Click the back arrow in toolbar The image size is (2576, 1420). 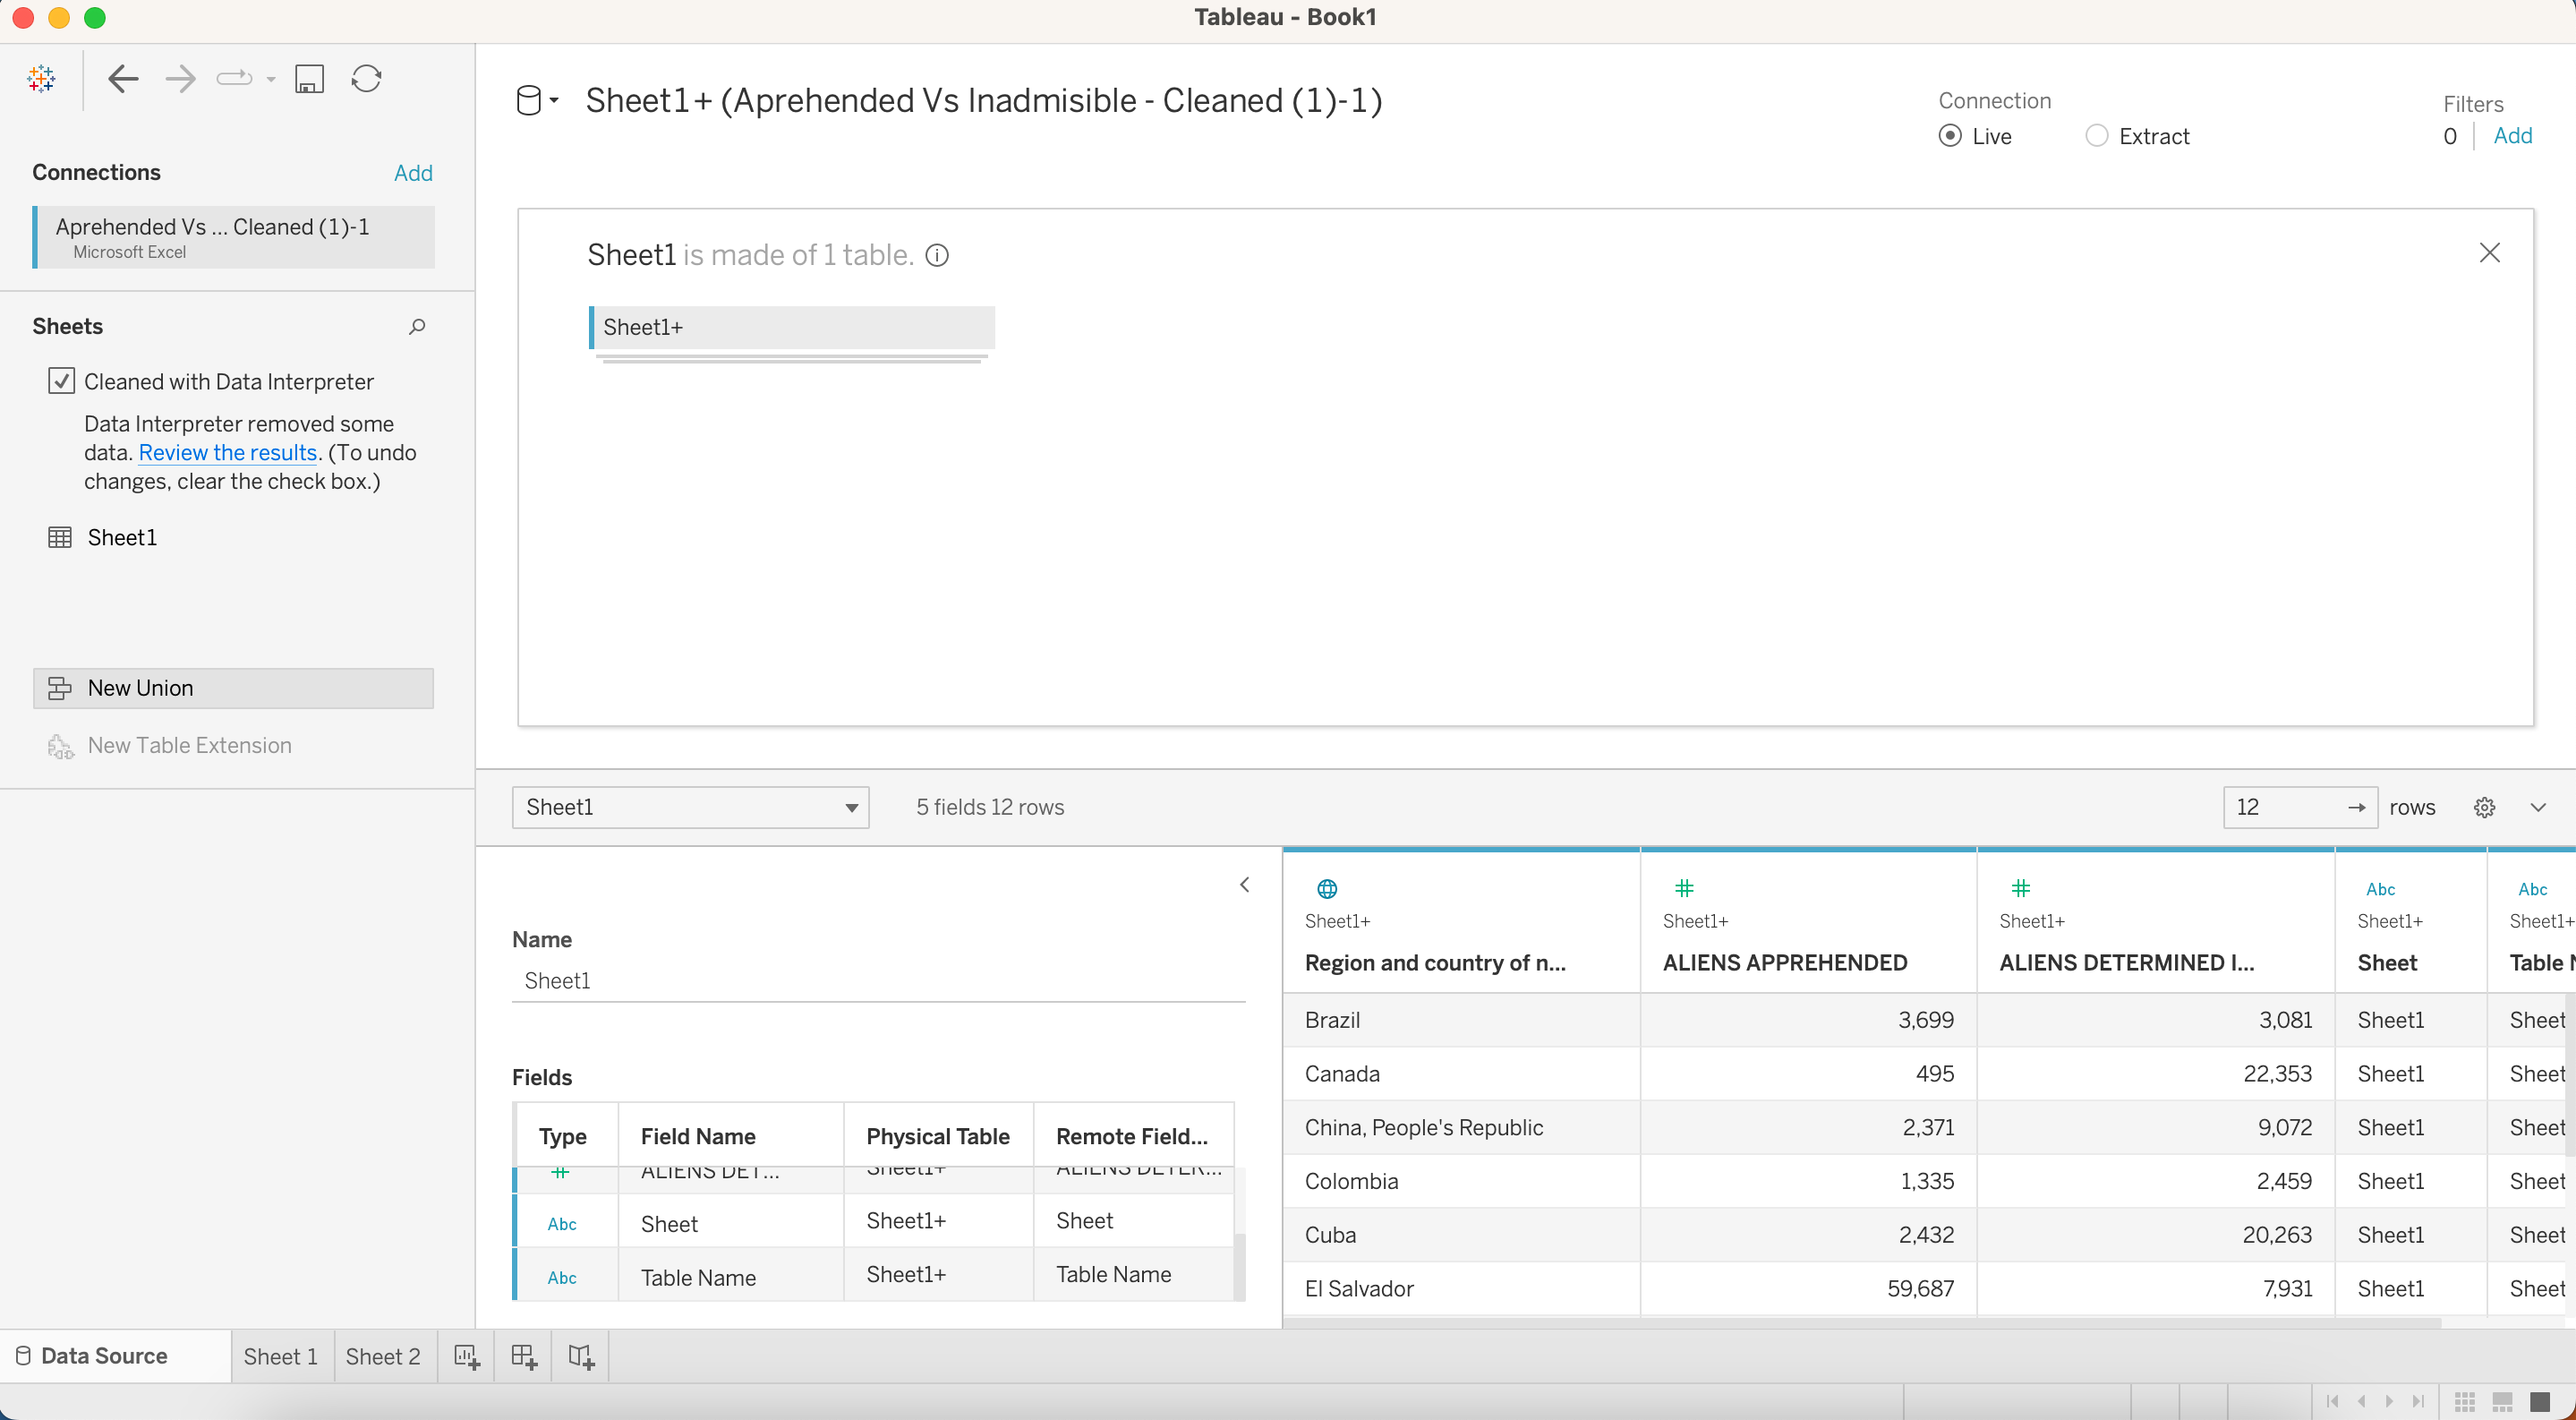(122, 79)
